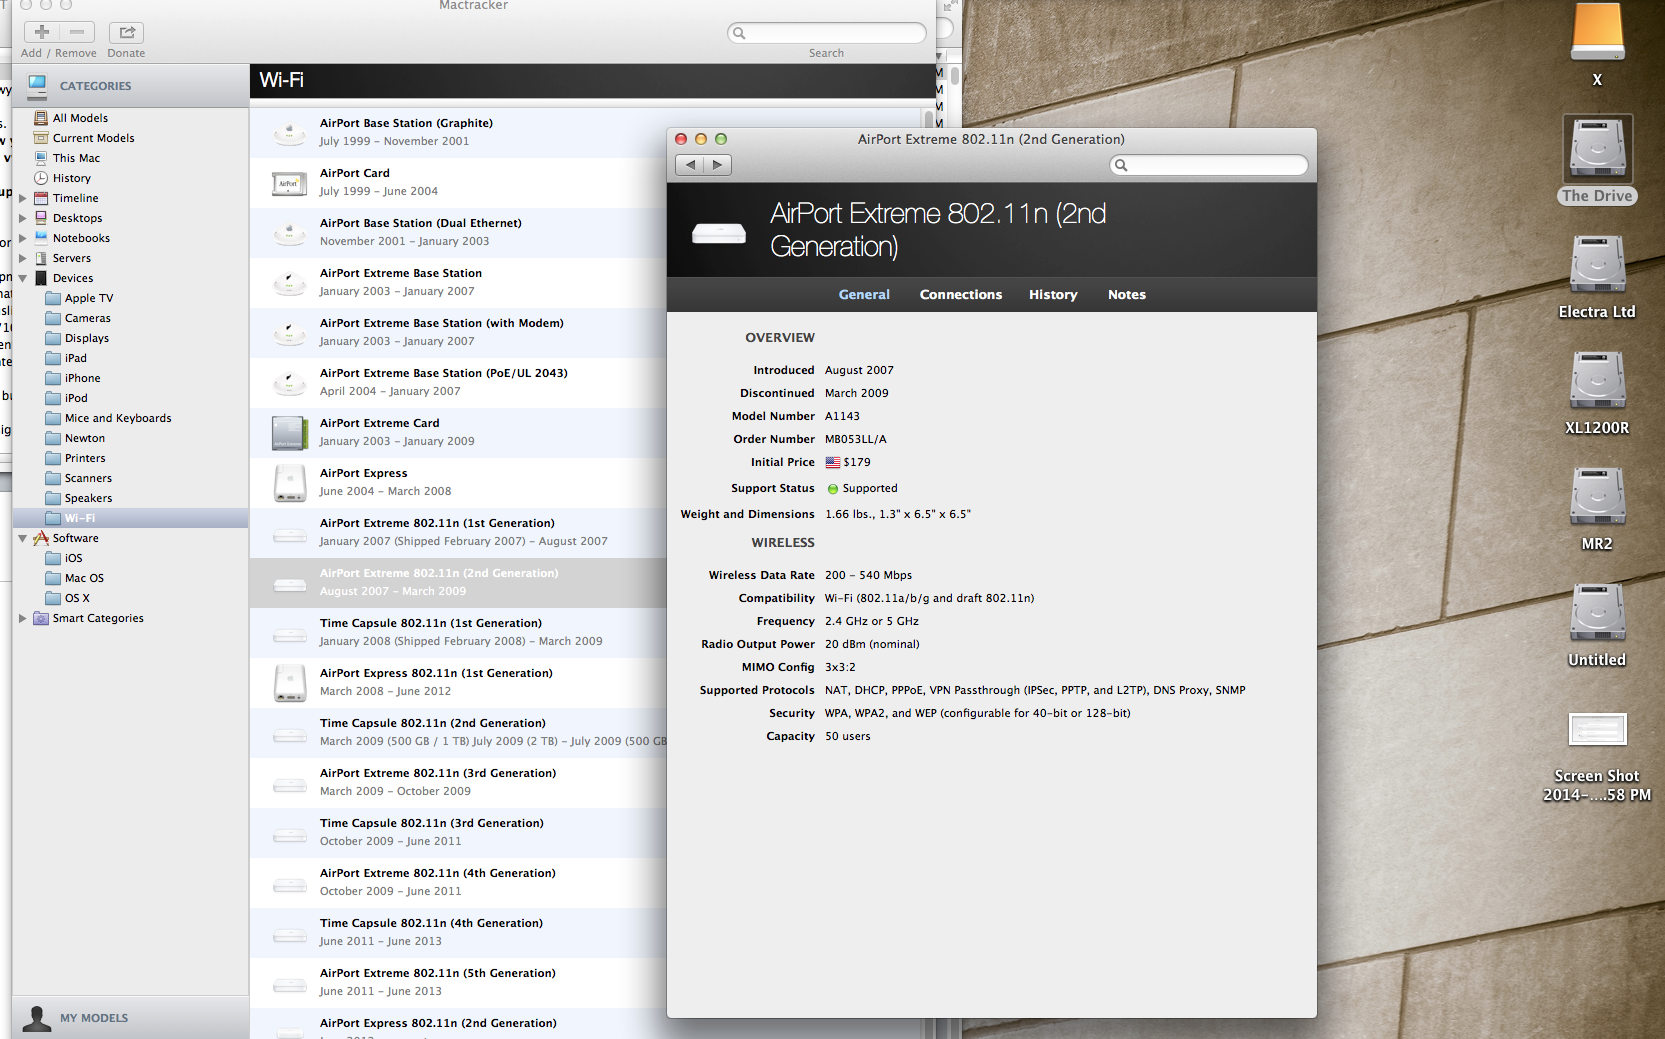Select Time Capsule 802.11n (4th Generation)
The width and height of the screenshot is (1665, 1039).
click(x=458, y=933)
